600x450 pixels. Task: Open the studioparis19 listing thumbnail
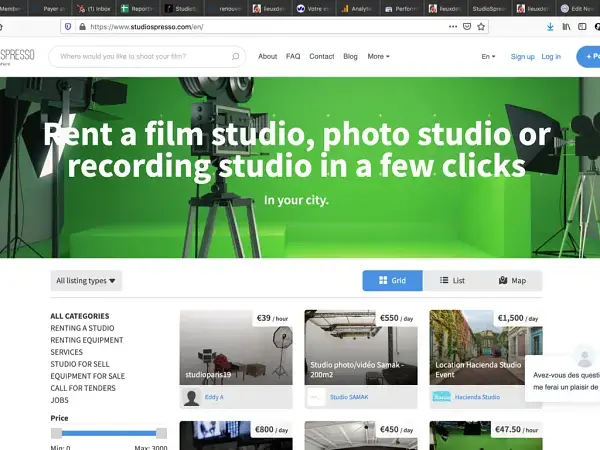236,347
